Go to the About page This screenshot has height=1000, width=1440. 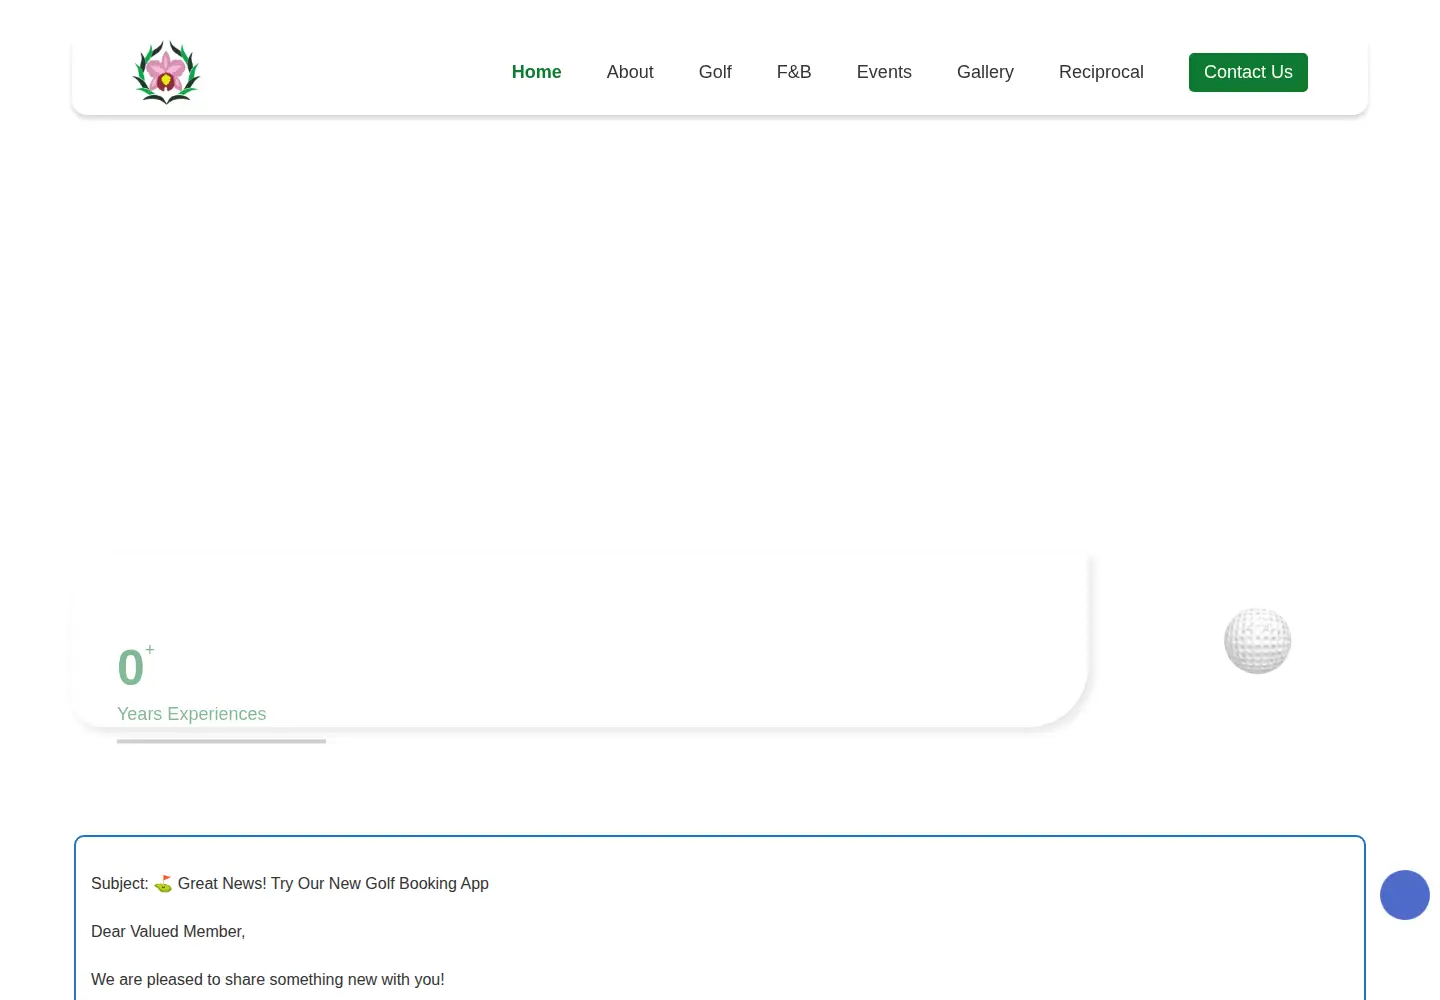pyautogui.click(x=630, y=72)
